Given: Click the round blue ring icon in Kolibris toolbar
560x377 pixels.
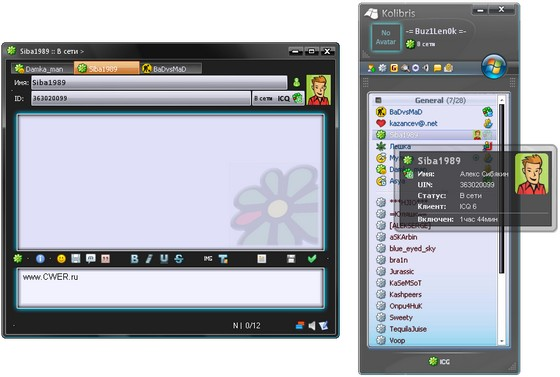Looking at the screenshot, I should [x=415, y=68].
